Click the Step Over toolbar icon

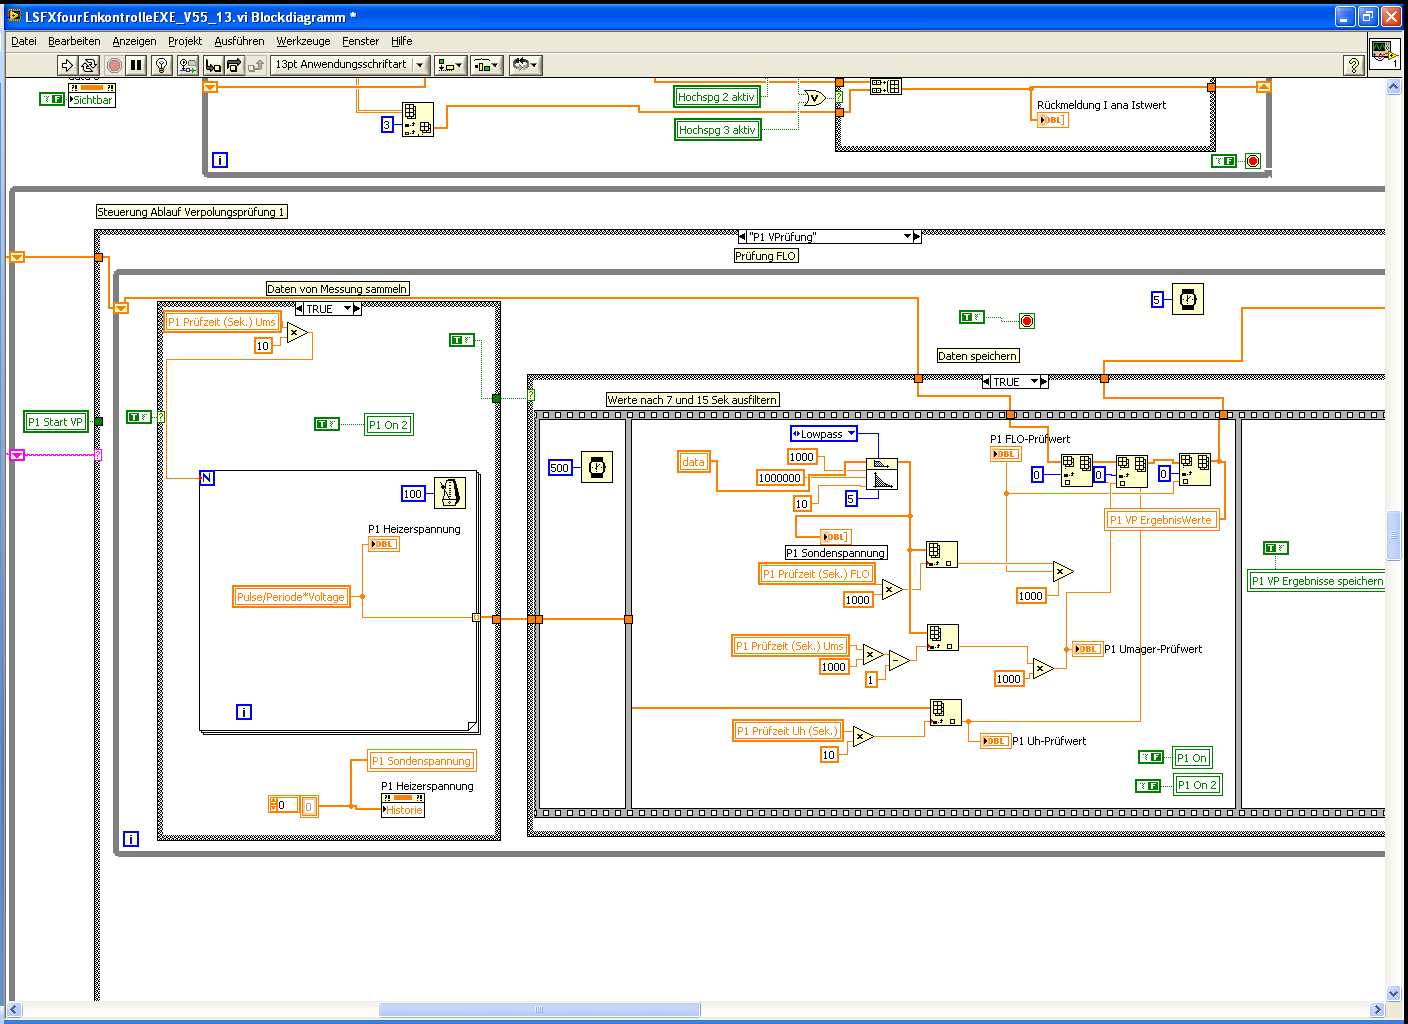(234, 65)
